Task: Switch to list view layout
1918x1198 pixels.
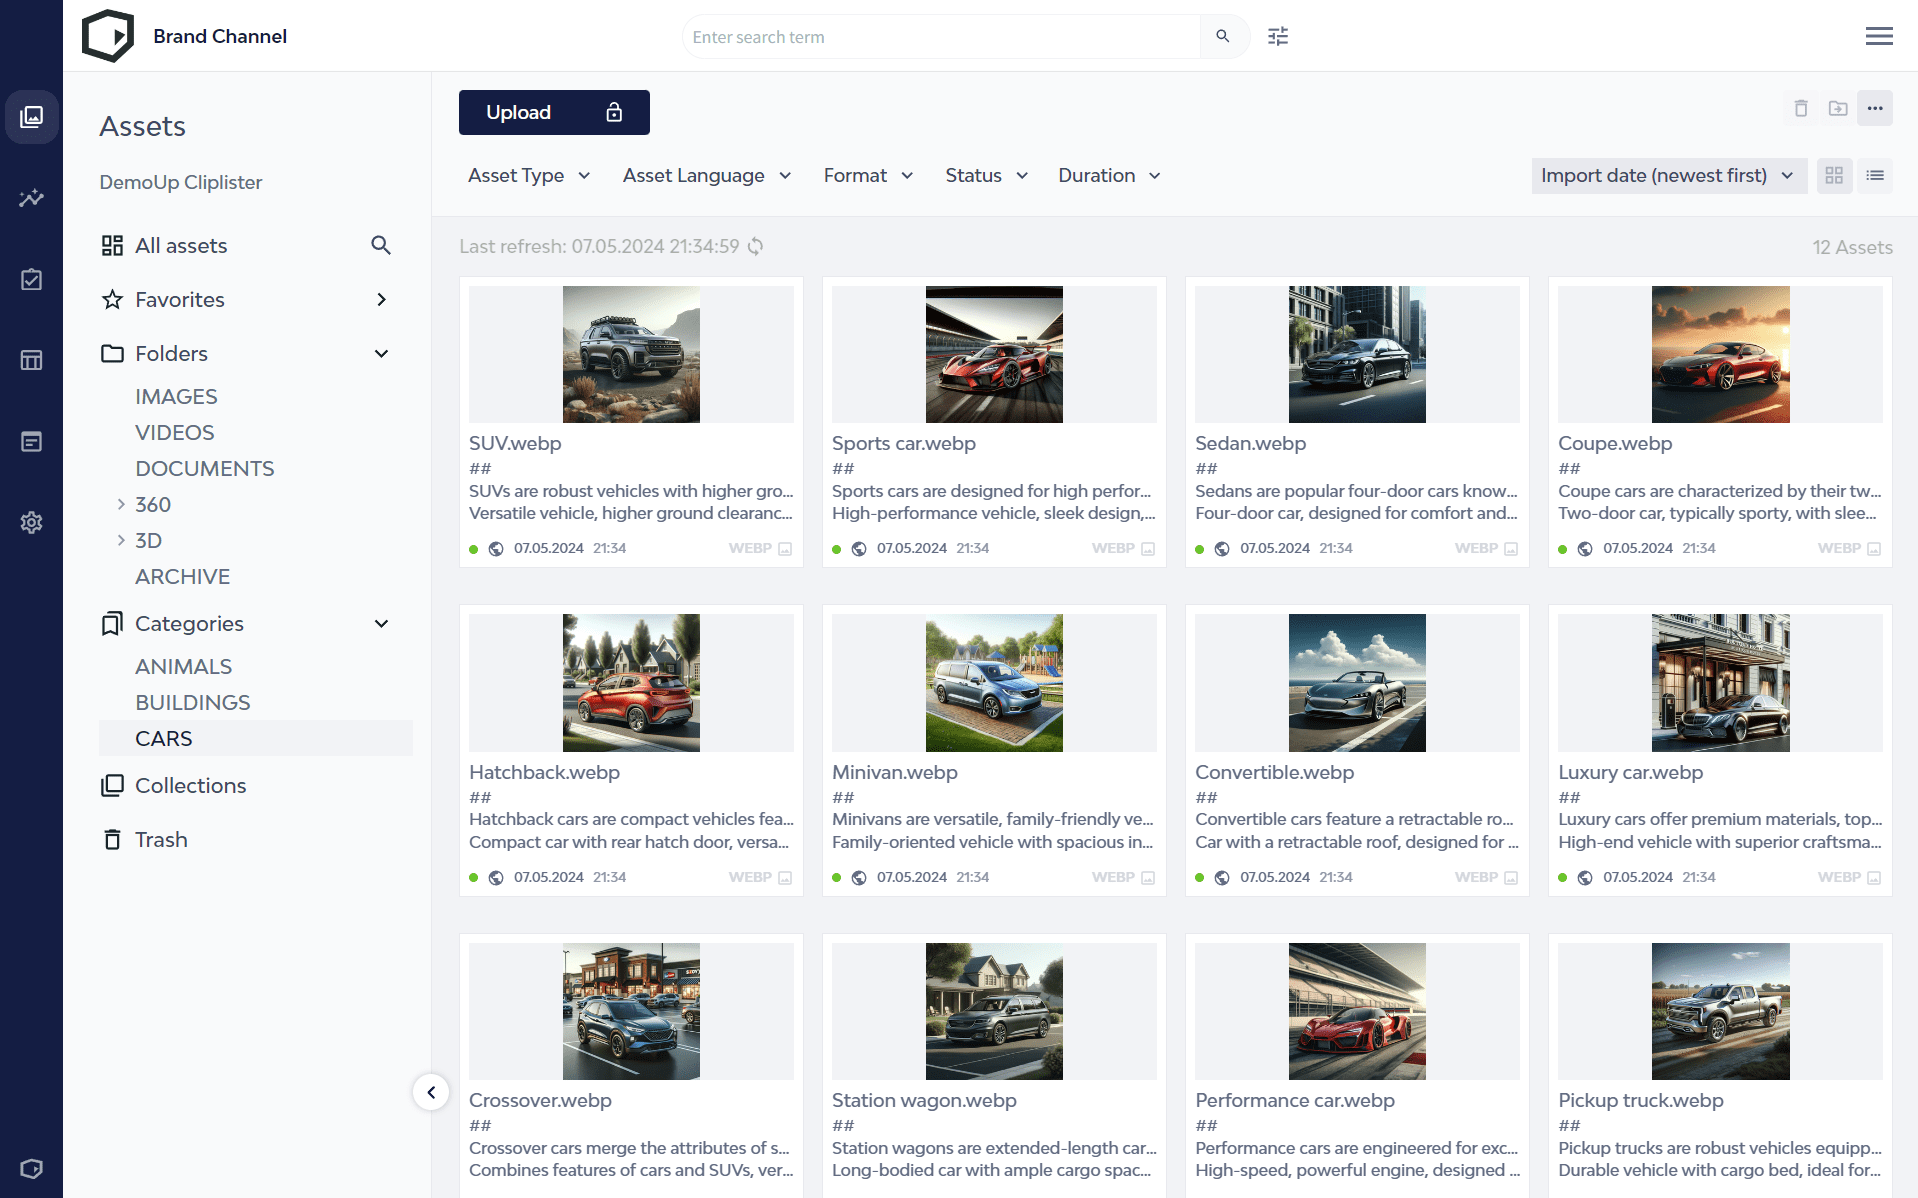Action: (1874, 176)
